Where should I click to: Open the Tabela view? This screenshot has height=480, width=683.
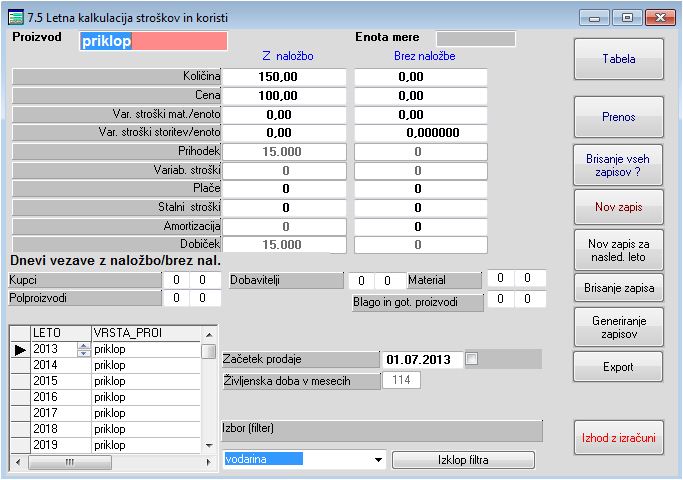[x=618, y=59]
